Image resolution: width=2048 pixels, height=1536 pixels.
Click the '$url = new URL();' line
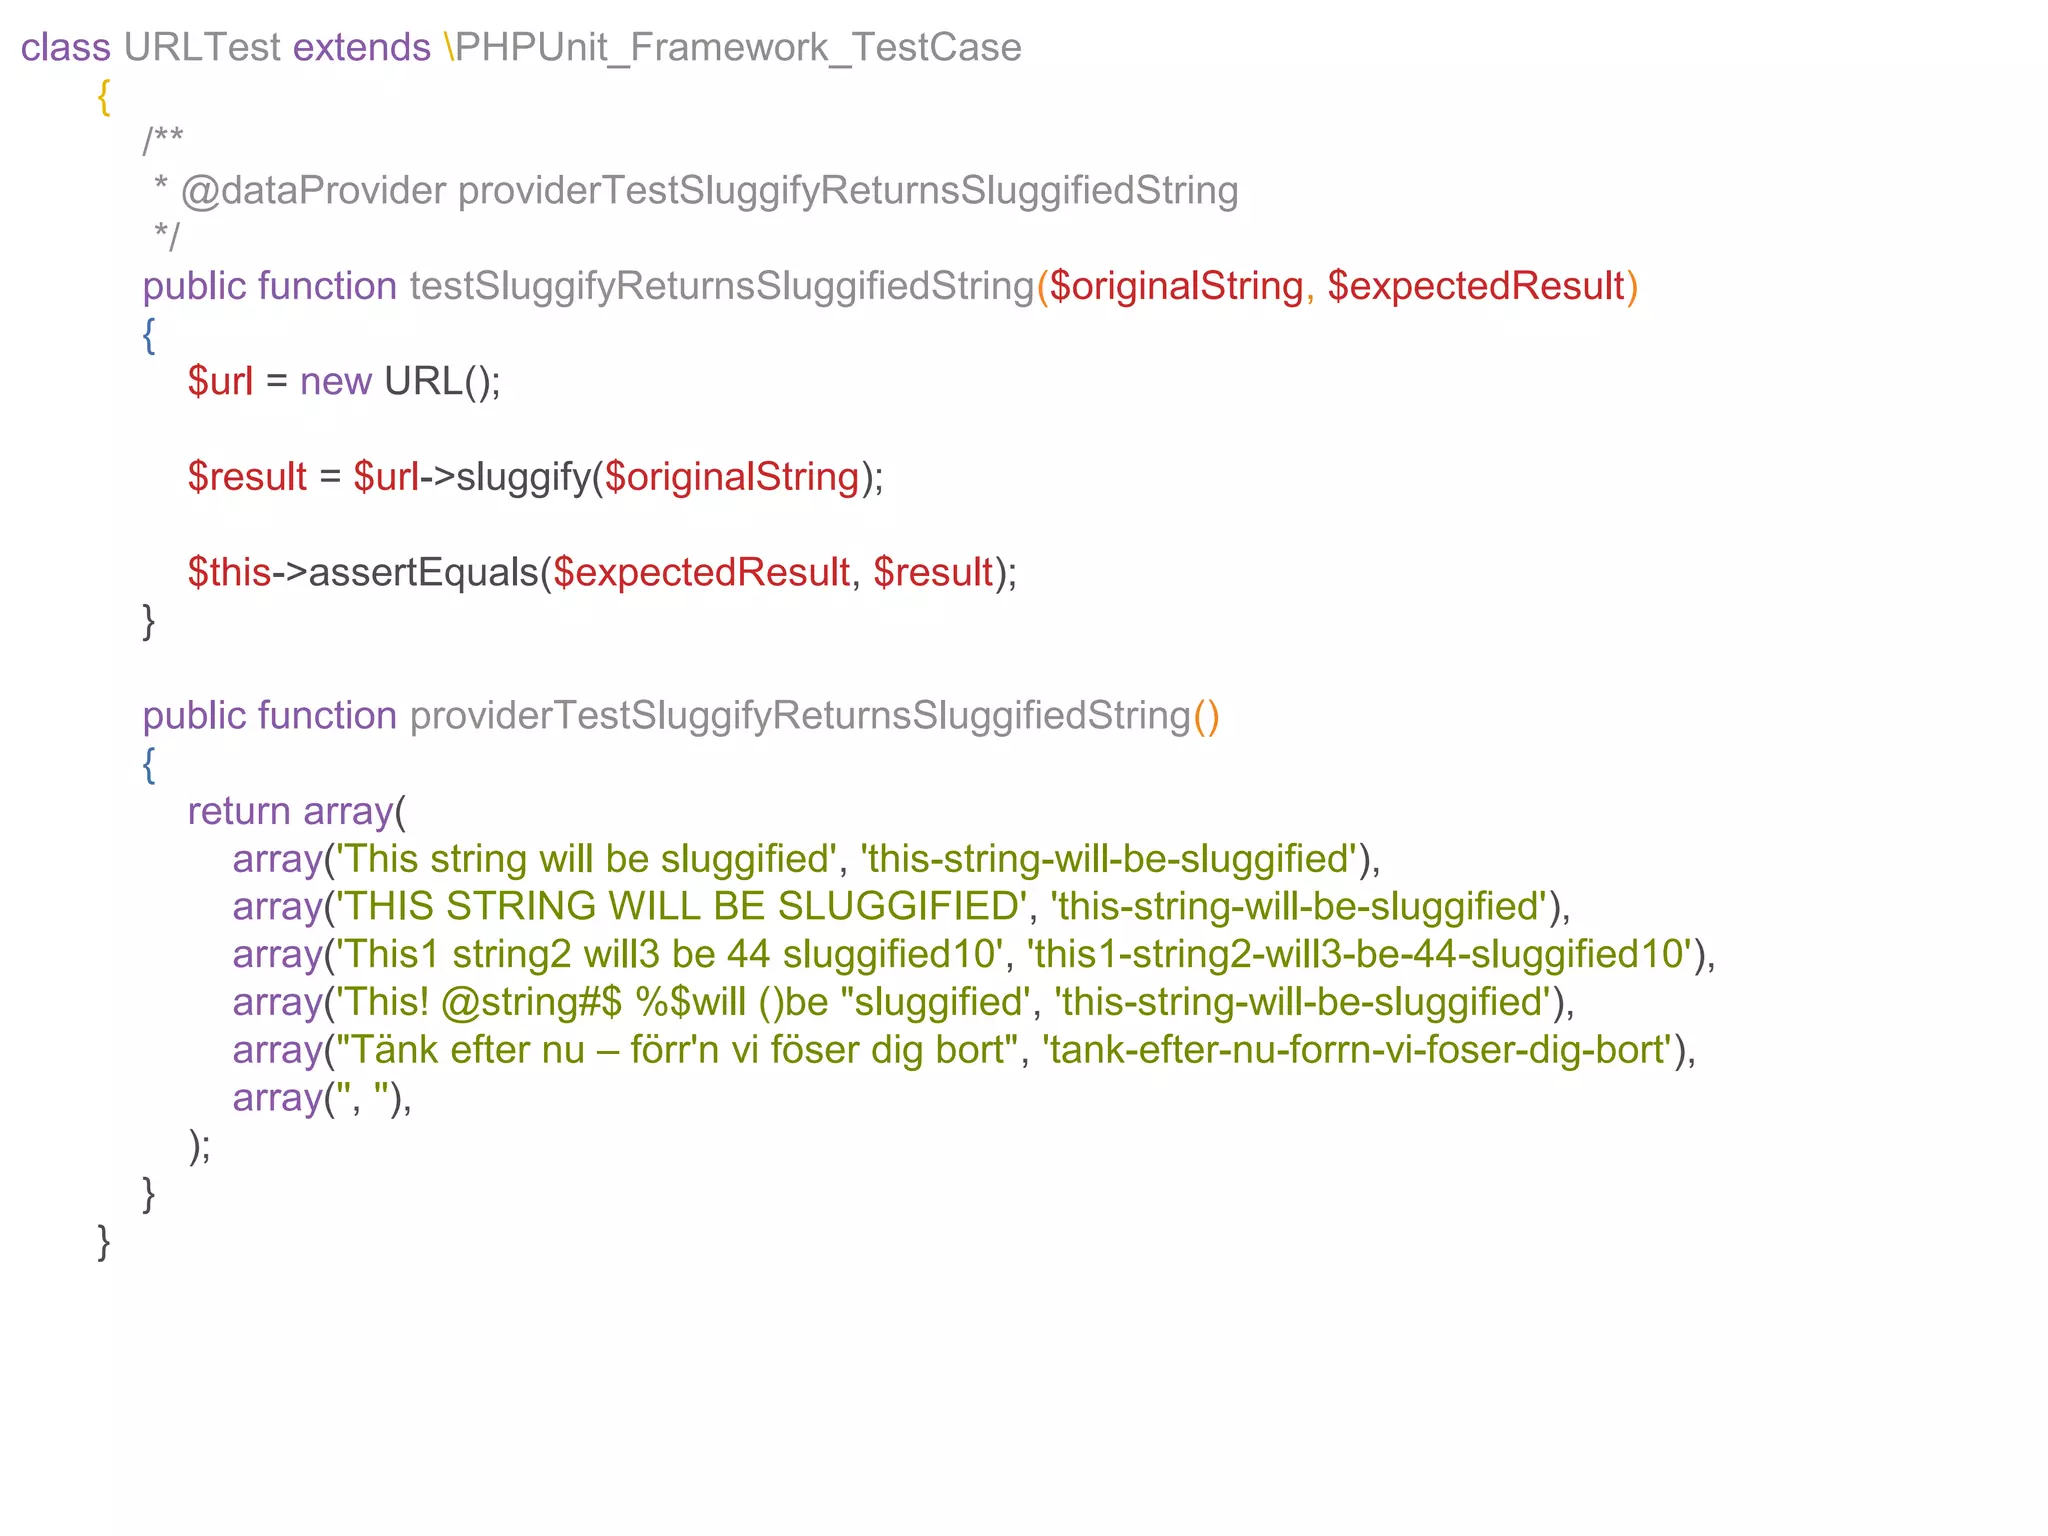pyautogui.click(x=344, y=381)
